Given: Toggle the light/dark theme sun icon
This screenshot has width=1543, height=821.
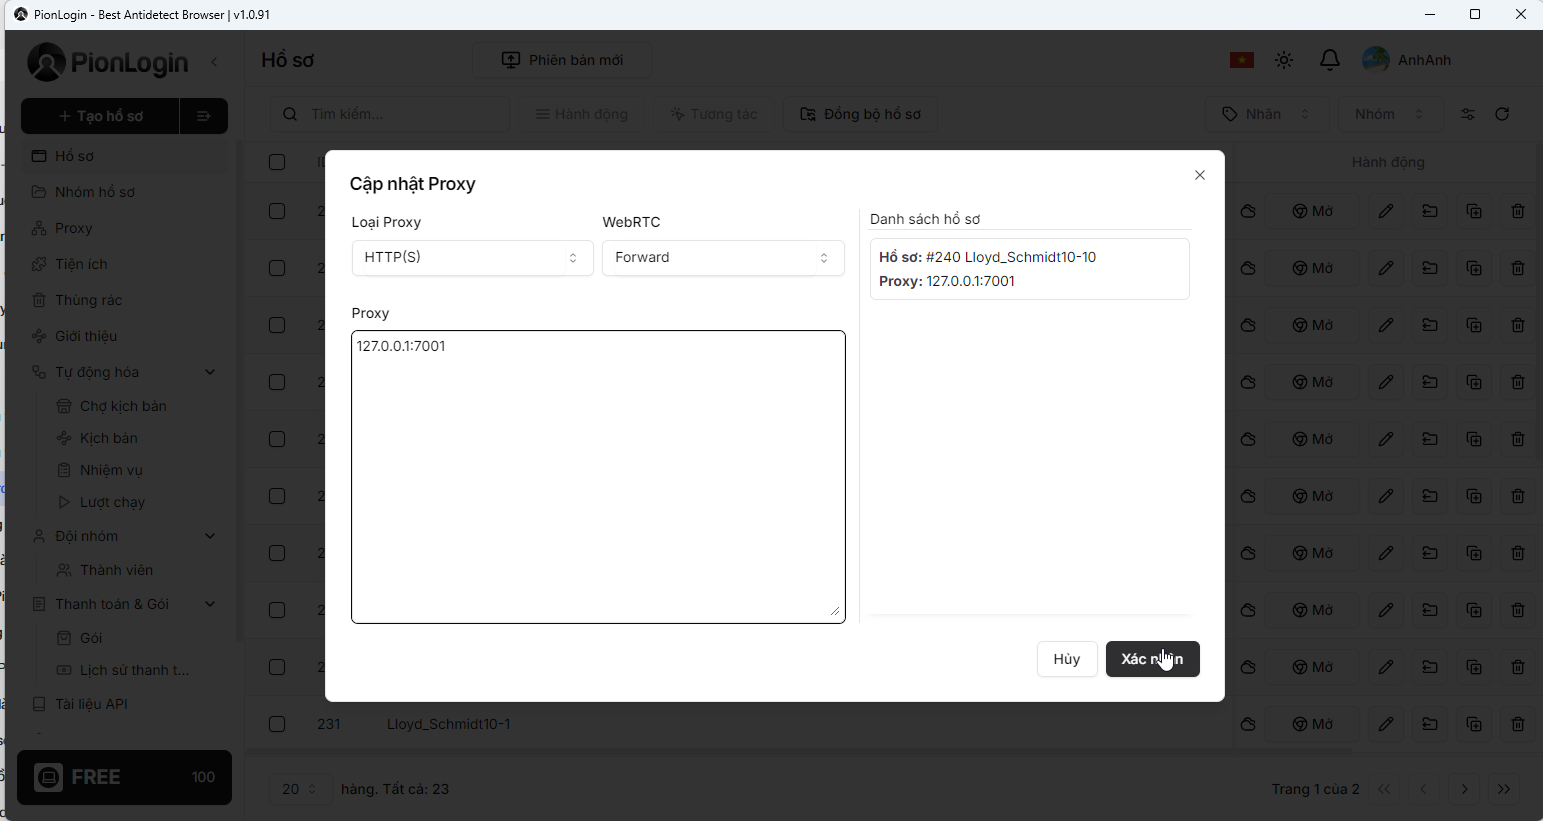Looking at the screenshot, I should coord(1284,60).
